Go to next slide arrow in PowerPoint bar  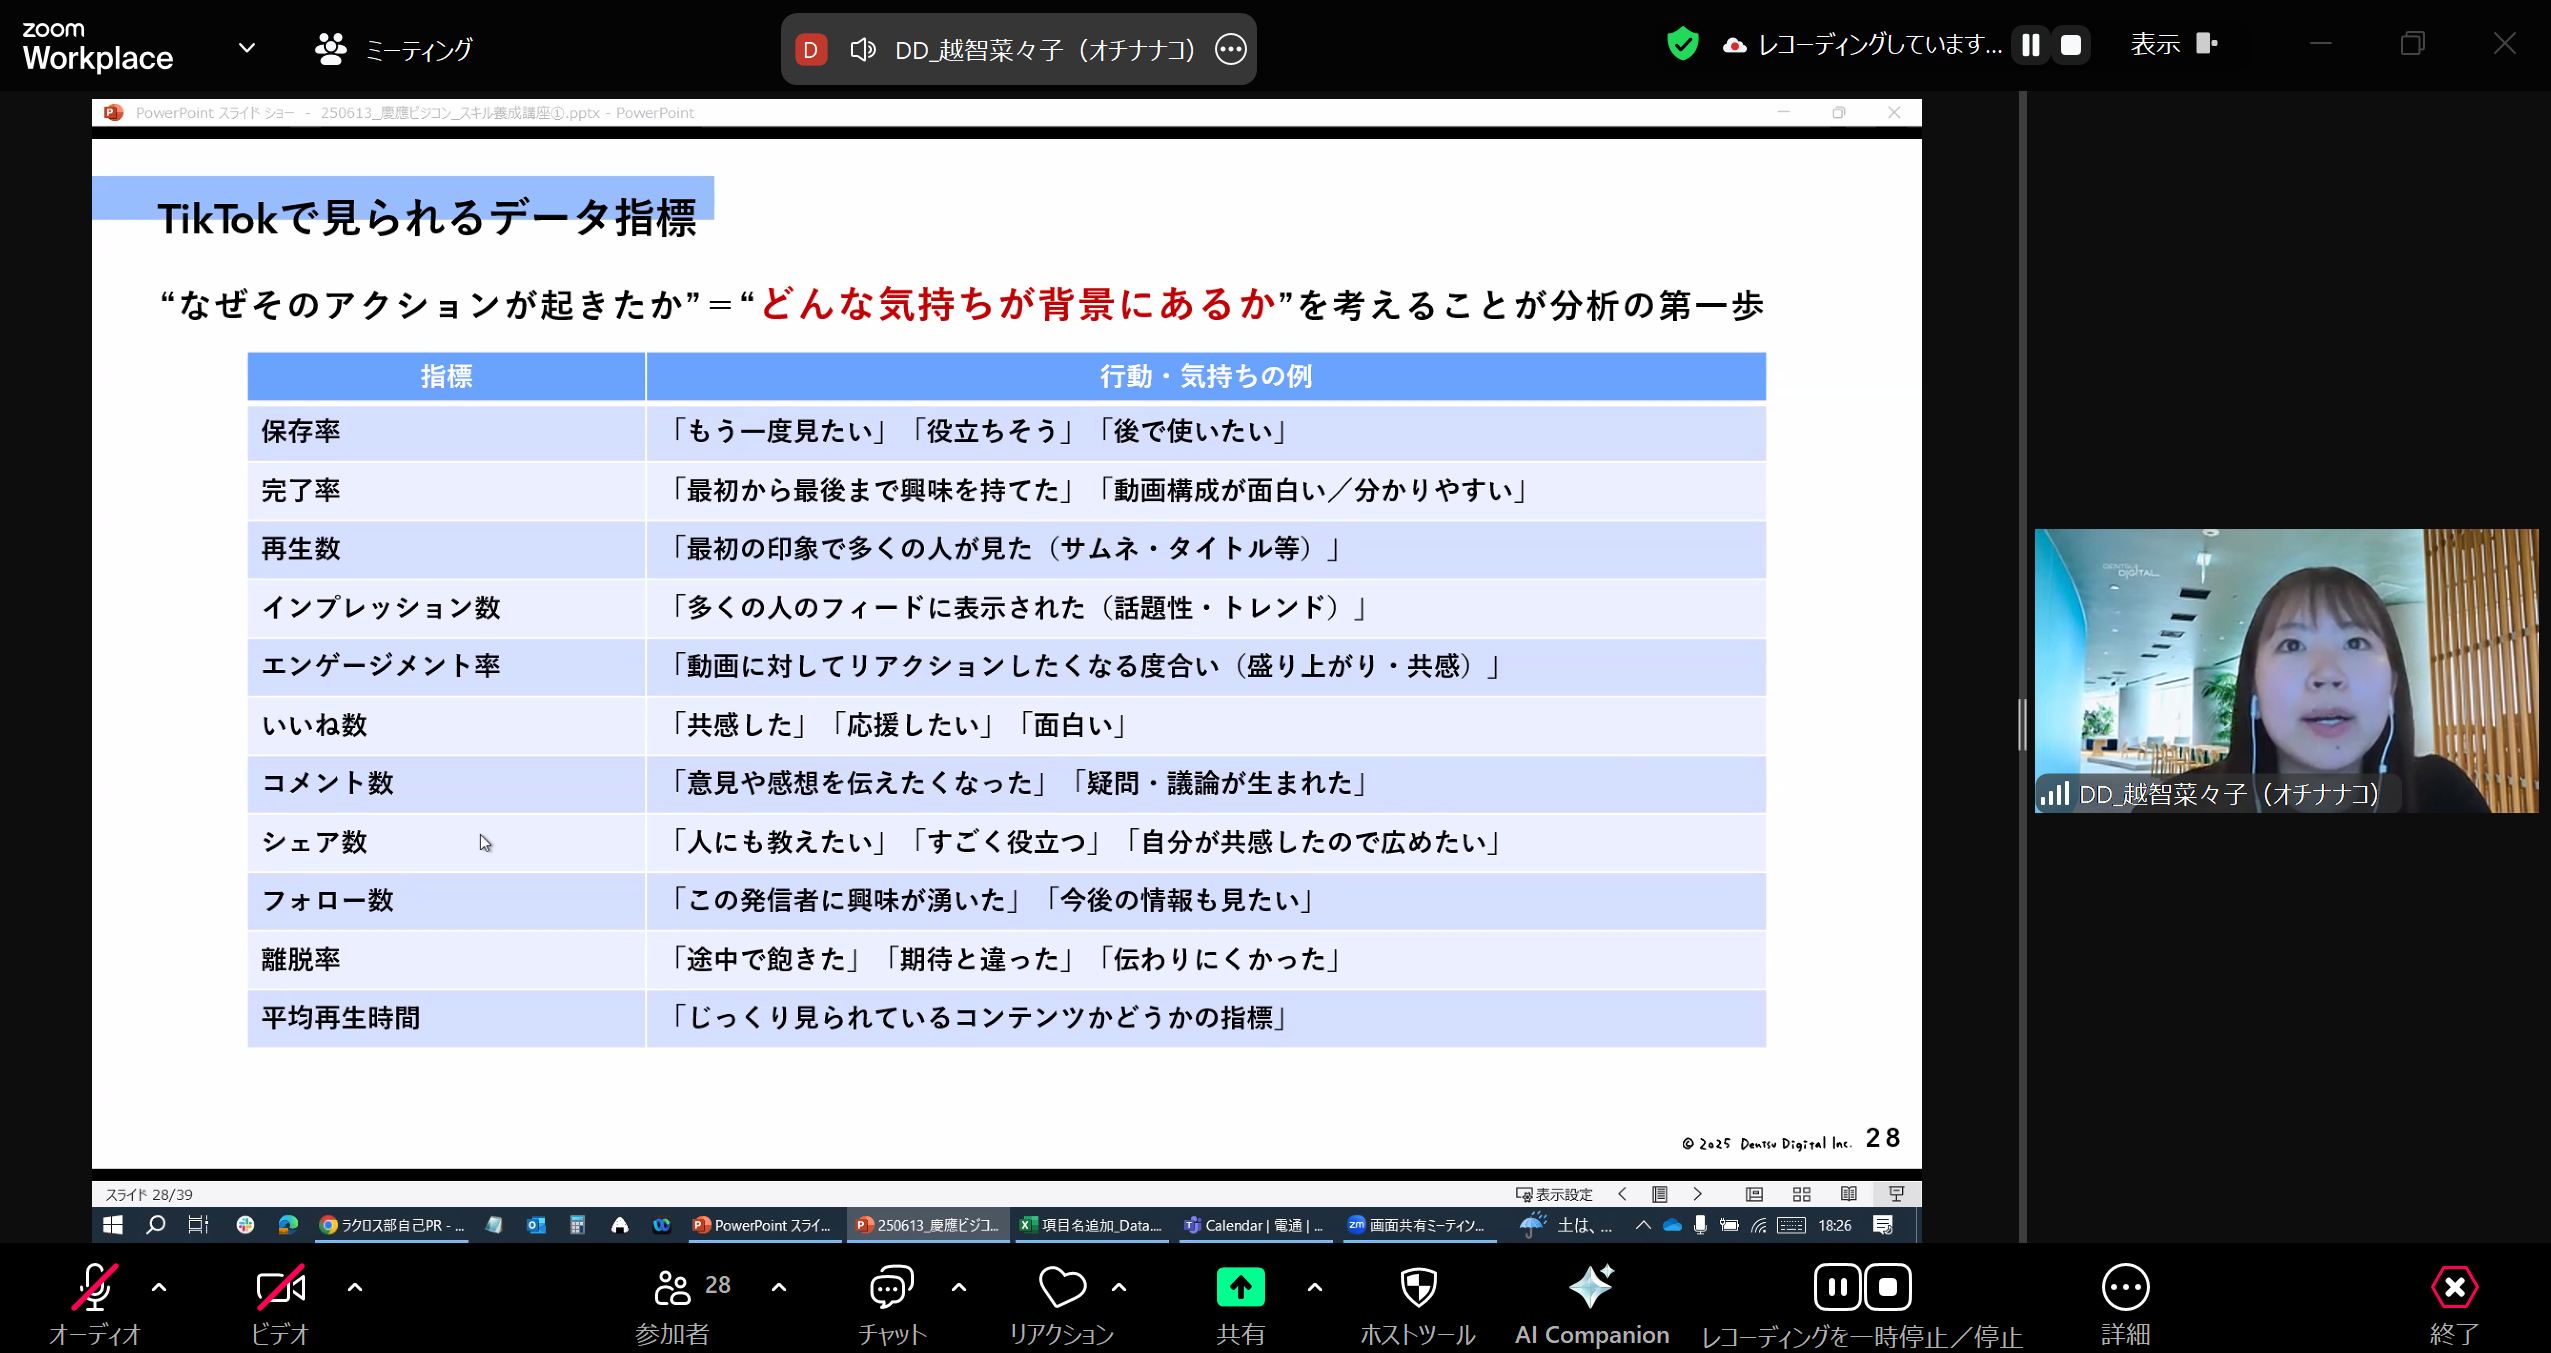coord(1697,1194)
